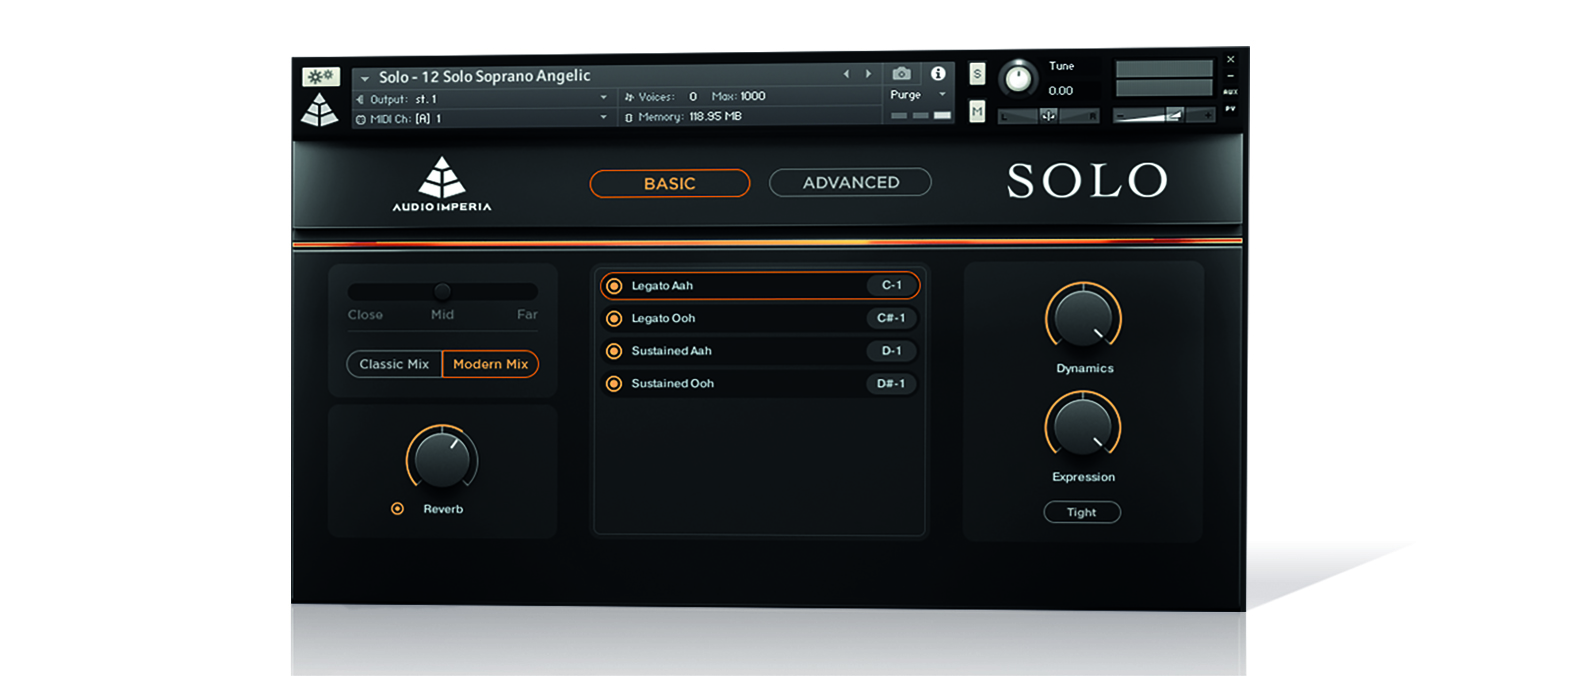Click the pan slider between L and R
The image size is (1575, 676).
(1048, 116)
